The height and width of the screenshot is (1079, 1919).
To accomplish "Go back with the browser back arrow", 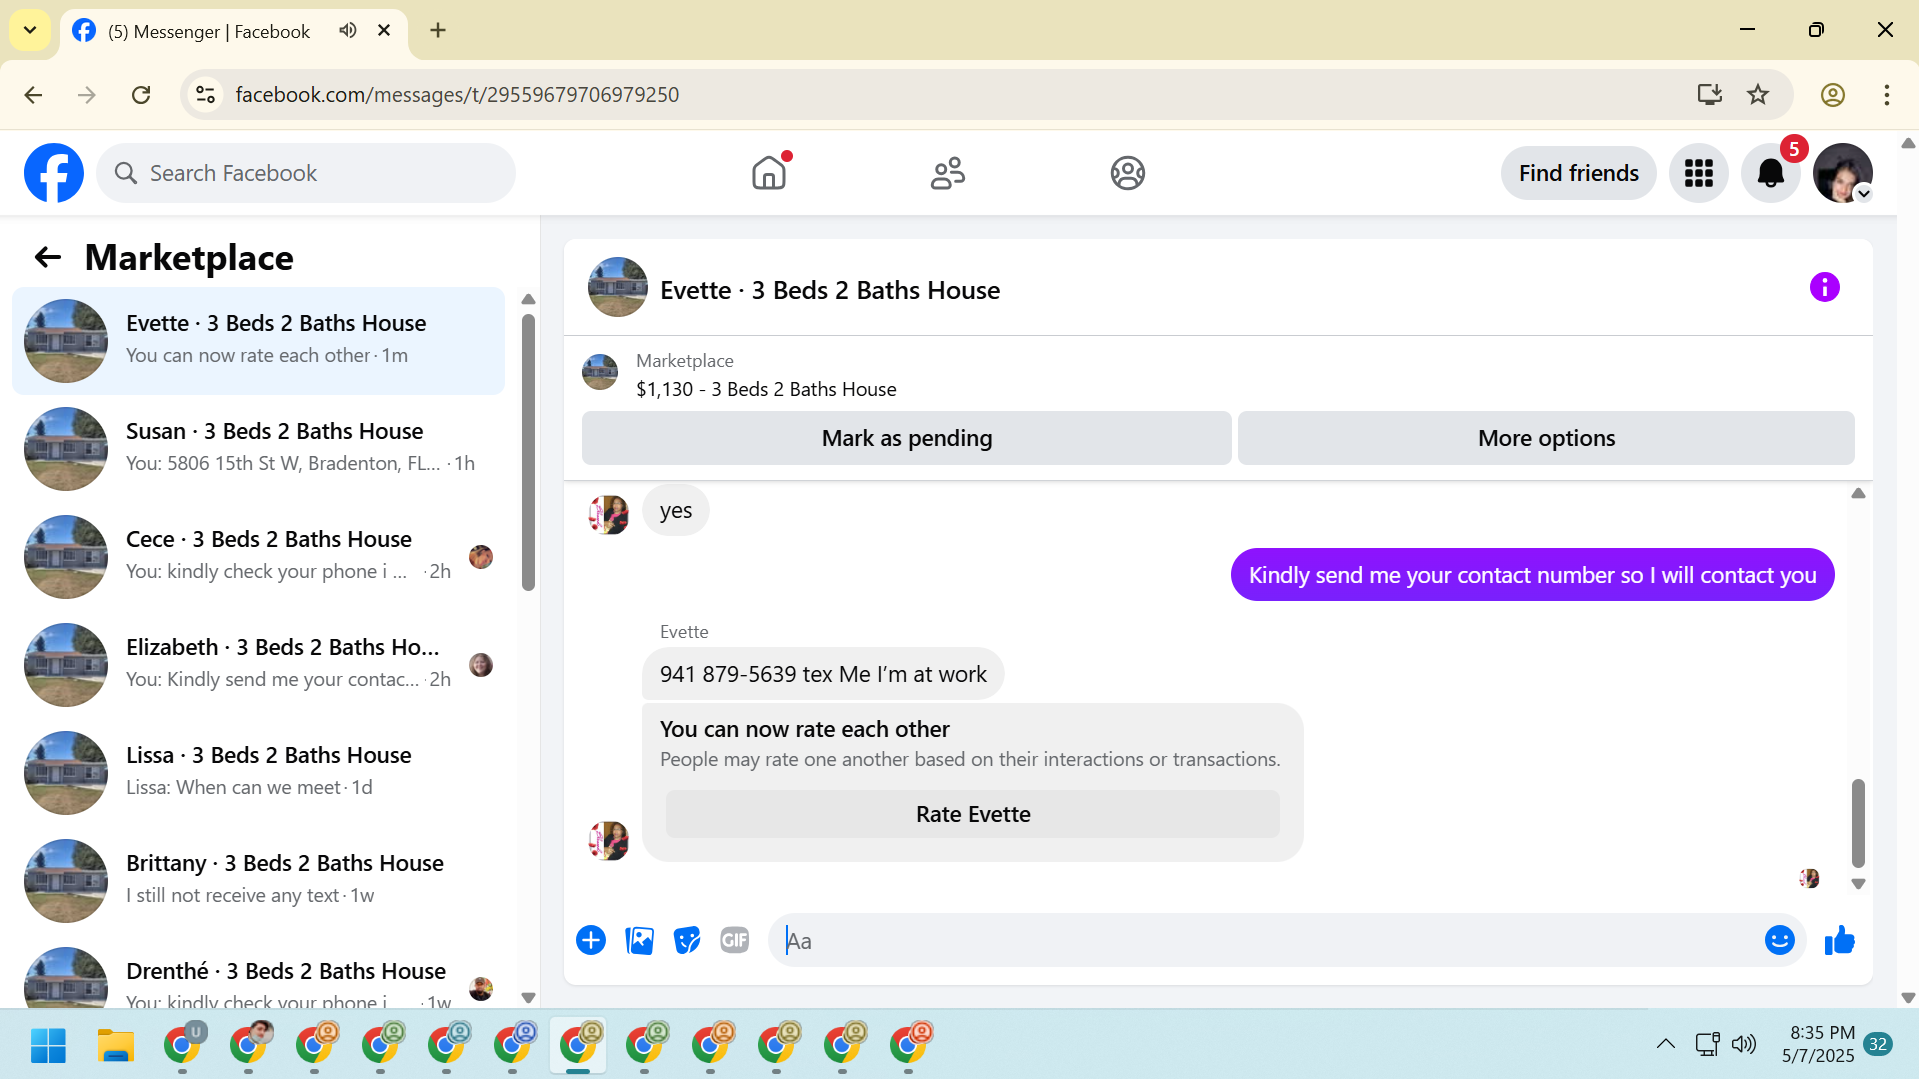I will [x=33, y=95].
